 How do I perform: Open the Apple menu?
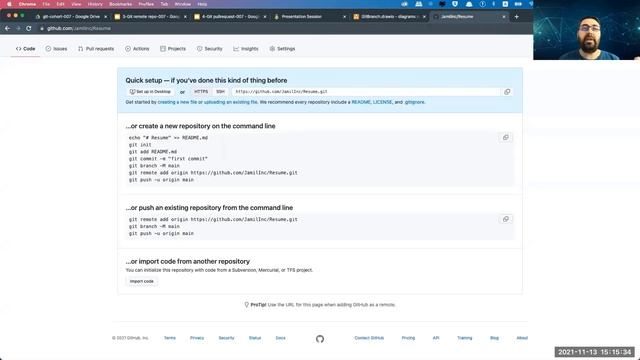[9, 4]
